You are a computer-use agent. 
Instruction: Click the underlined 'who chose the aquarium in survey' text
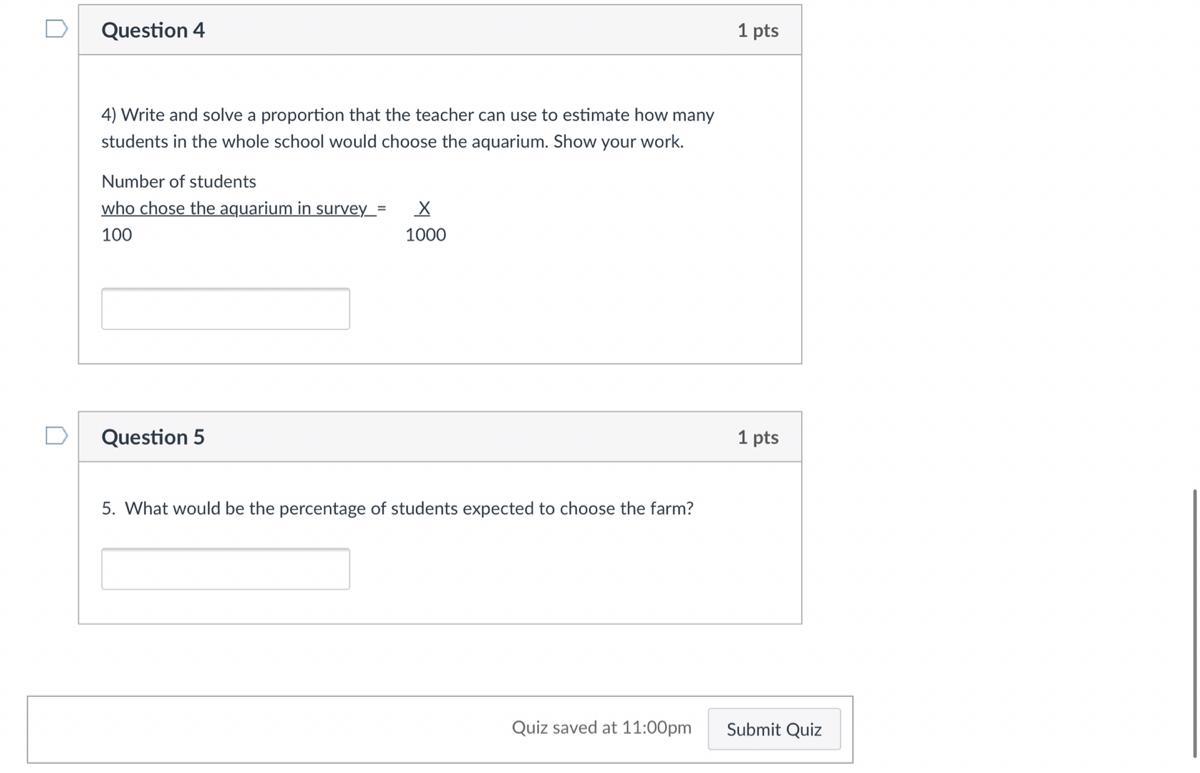[234, 208]
